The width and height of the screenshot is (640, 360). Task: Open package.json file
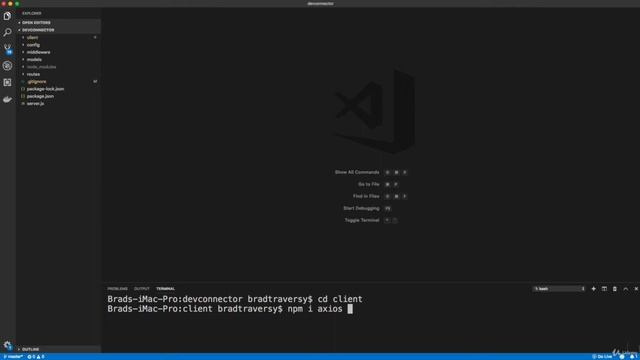58,96
